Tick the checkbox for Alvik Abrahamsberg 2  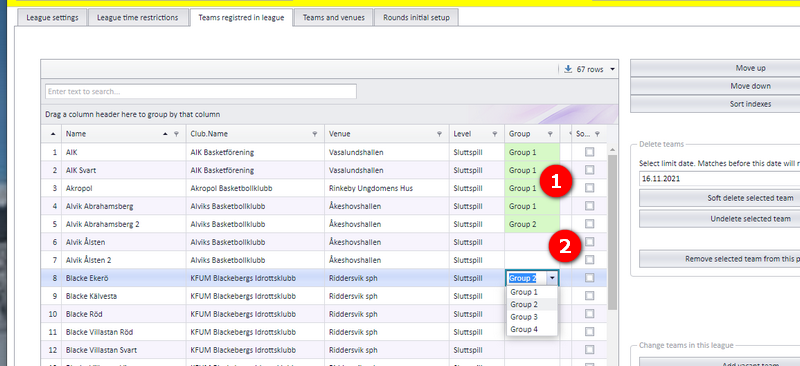[589, 224]
